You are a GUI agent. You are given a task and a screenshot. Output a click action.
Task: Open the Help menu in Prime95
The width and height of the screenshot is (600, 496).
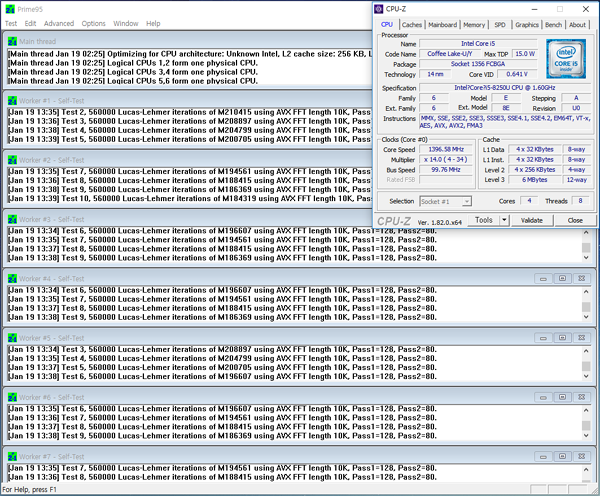(153, 23)
